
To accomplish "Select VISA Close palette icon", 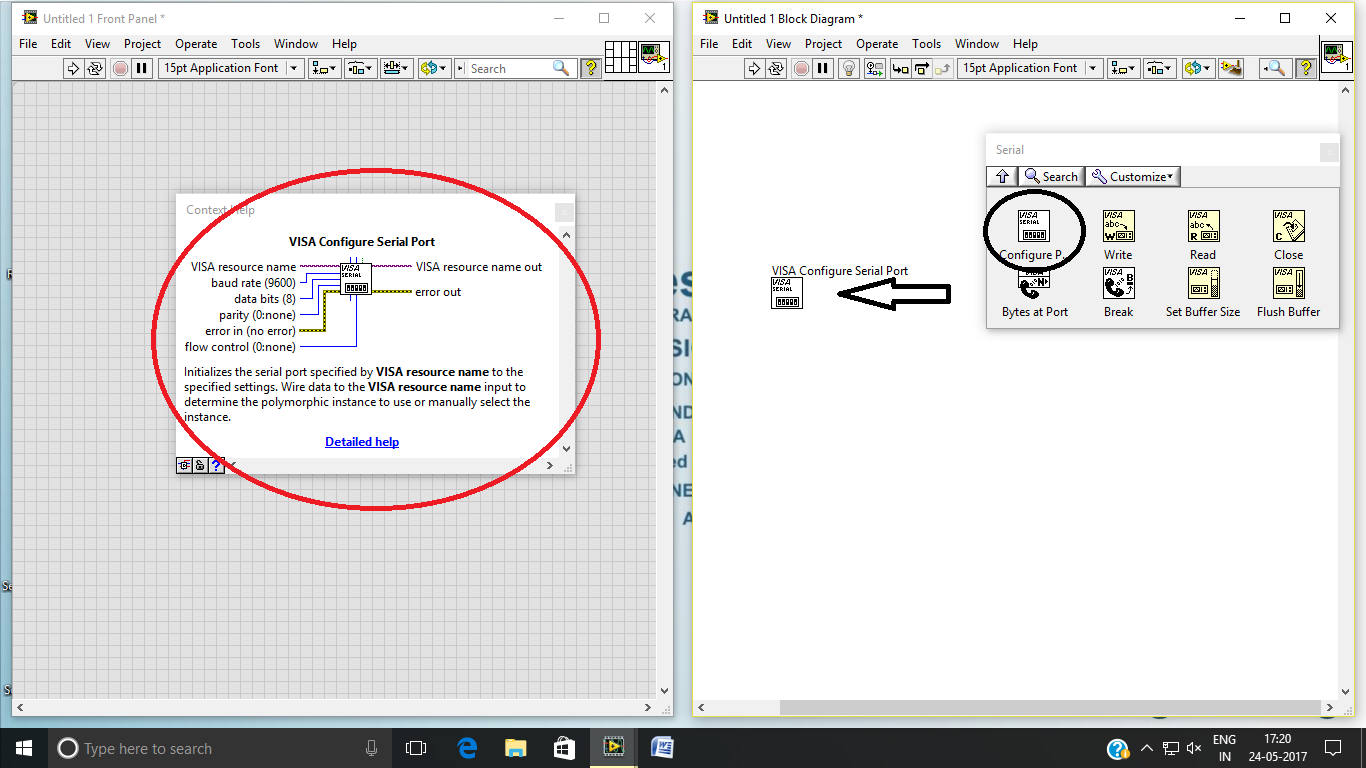I will [1288, 226].
